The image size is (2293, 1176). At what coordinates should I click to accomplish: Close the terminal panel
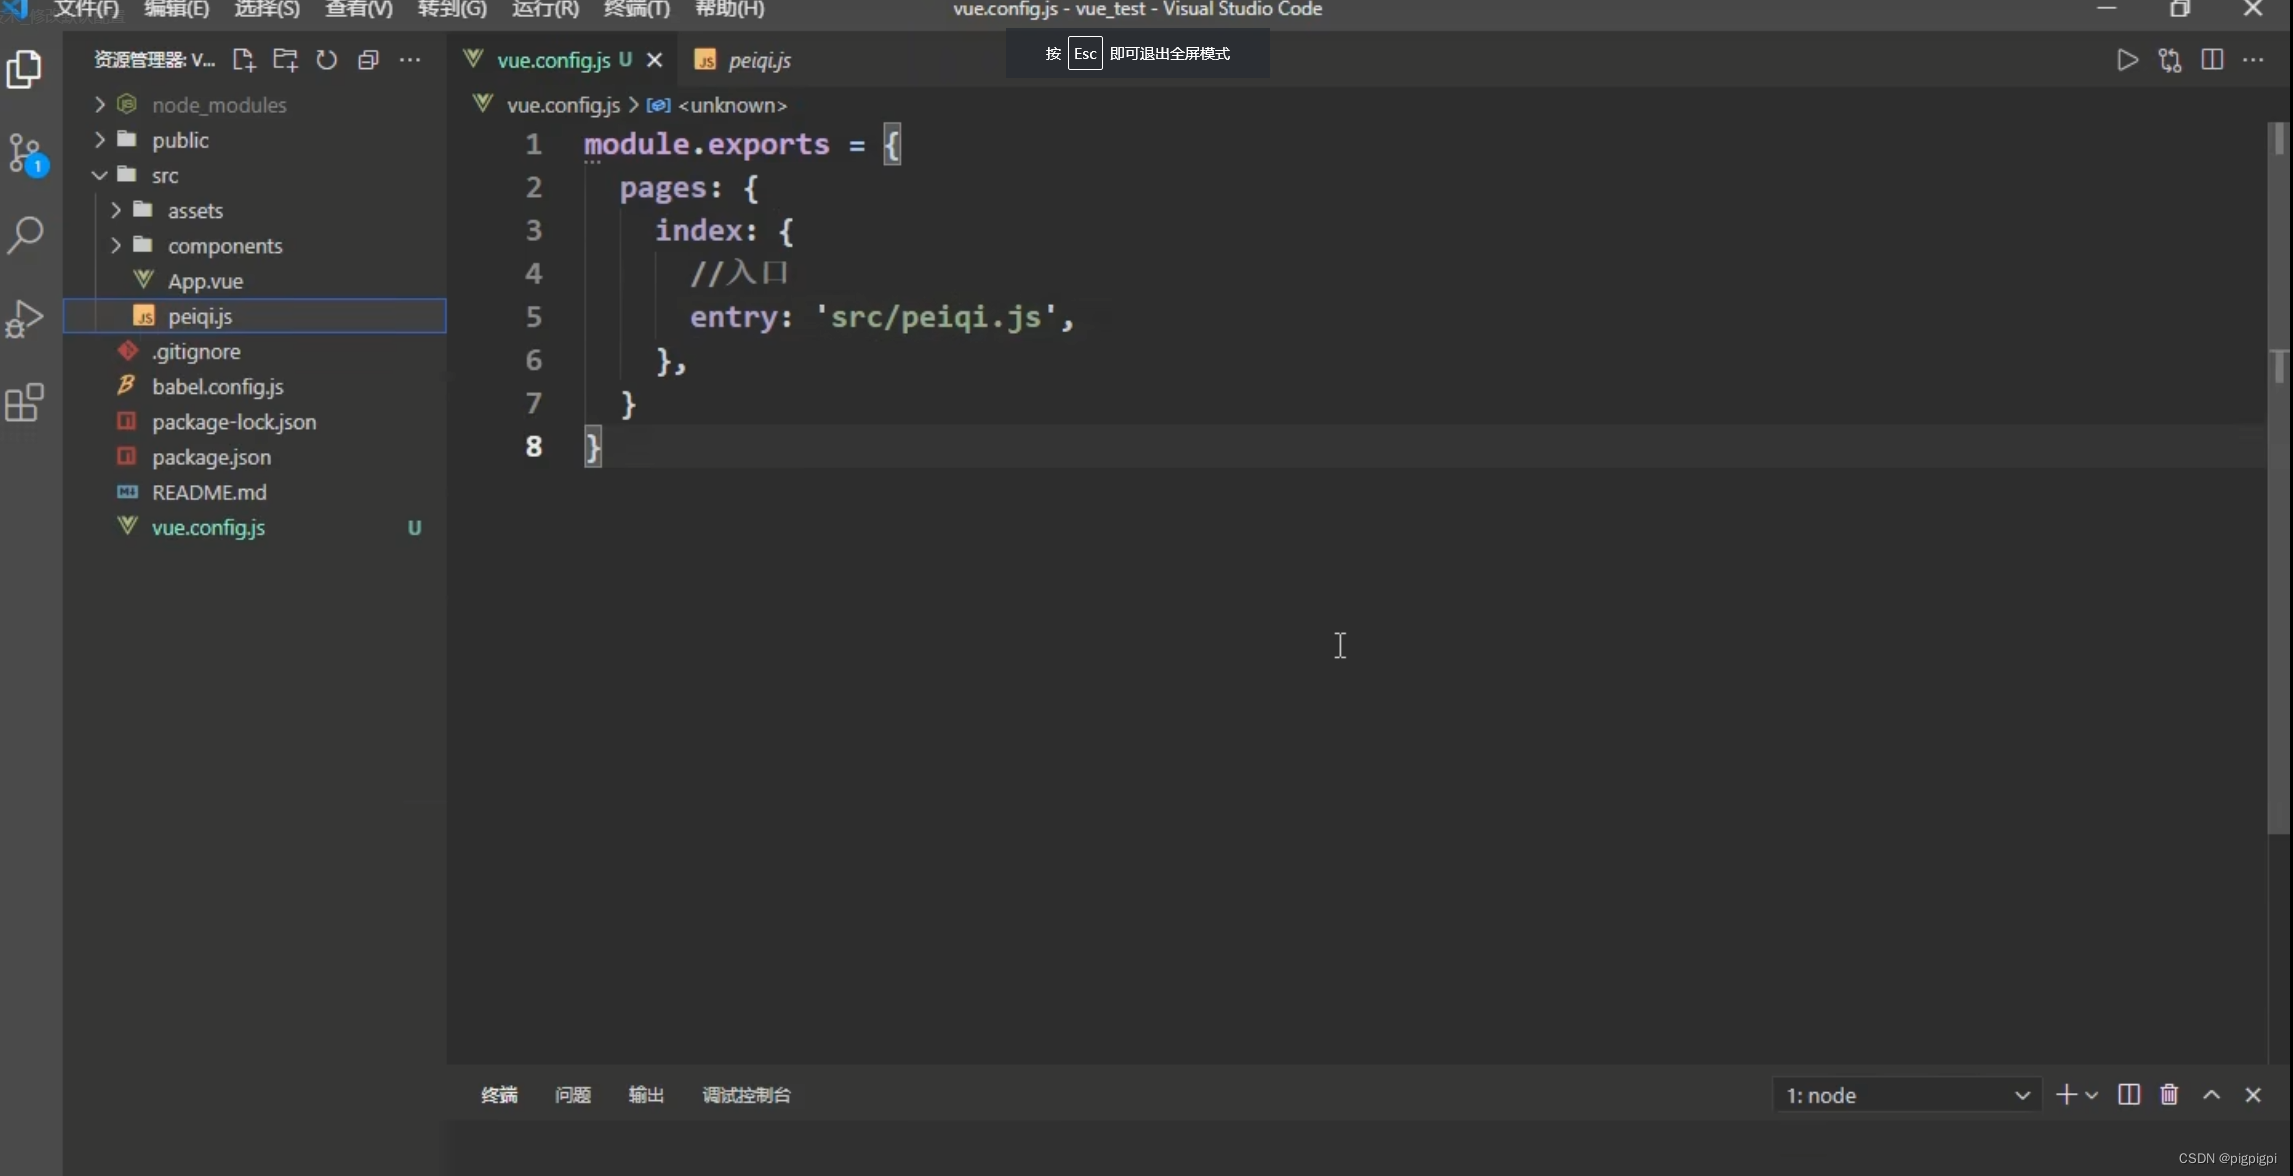click(2253, 1095)
